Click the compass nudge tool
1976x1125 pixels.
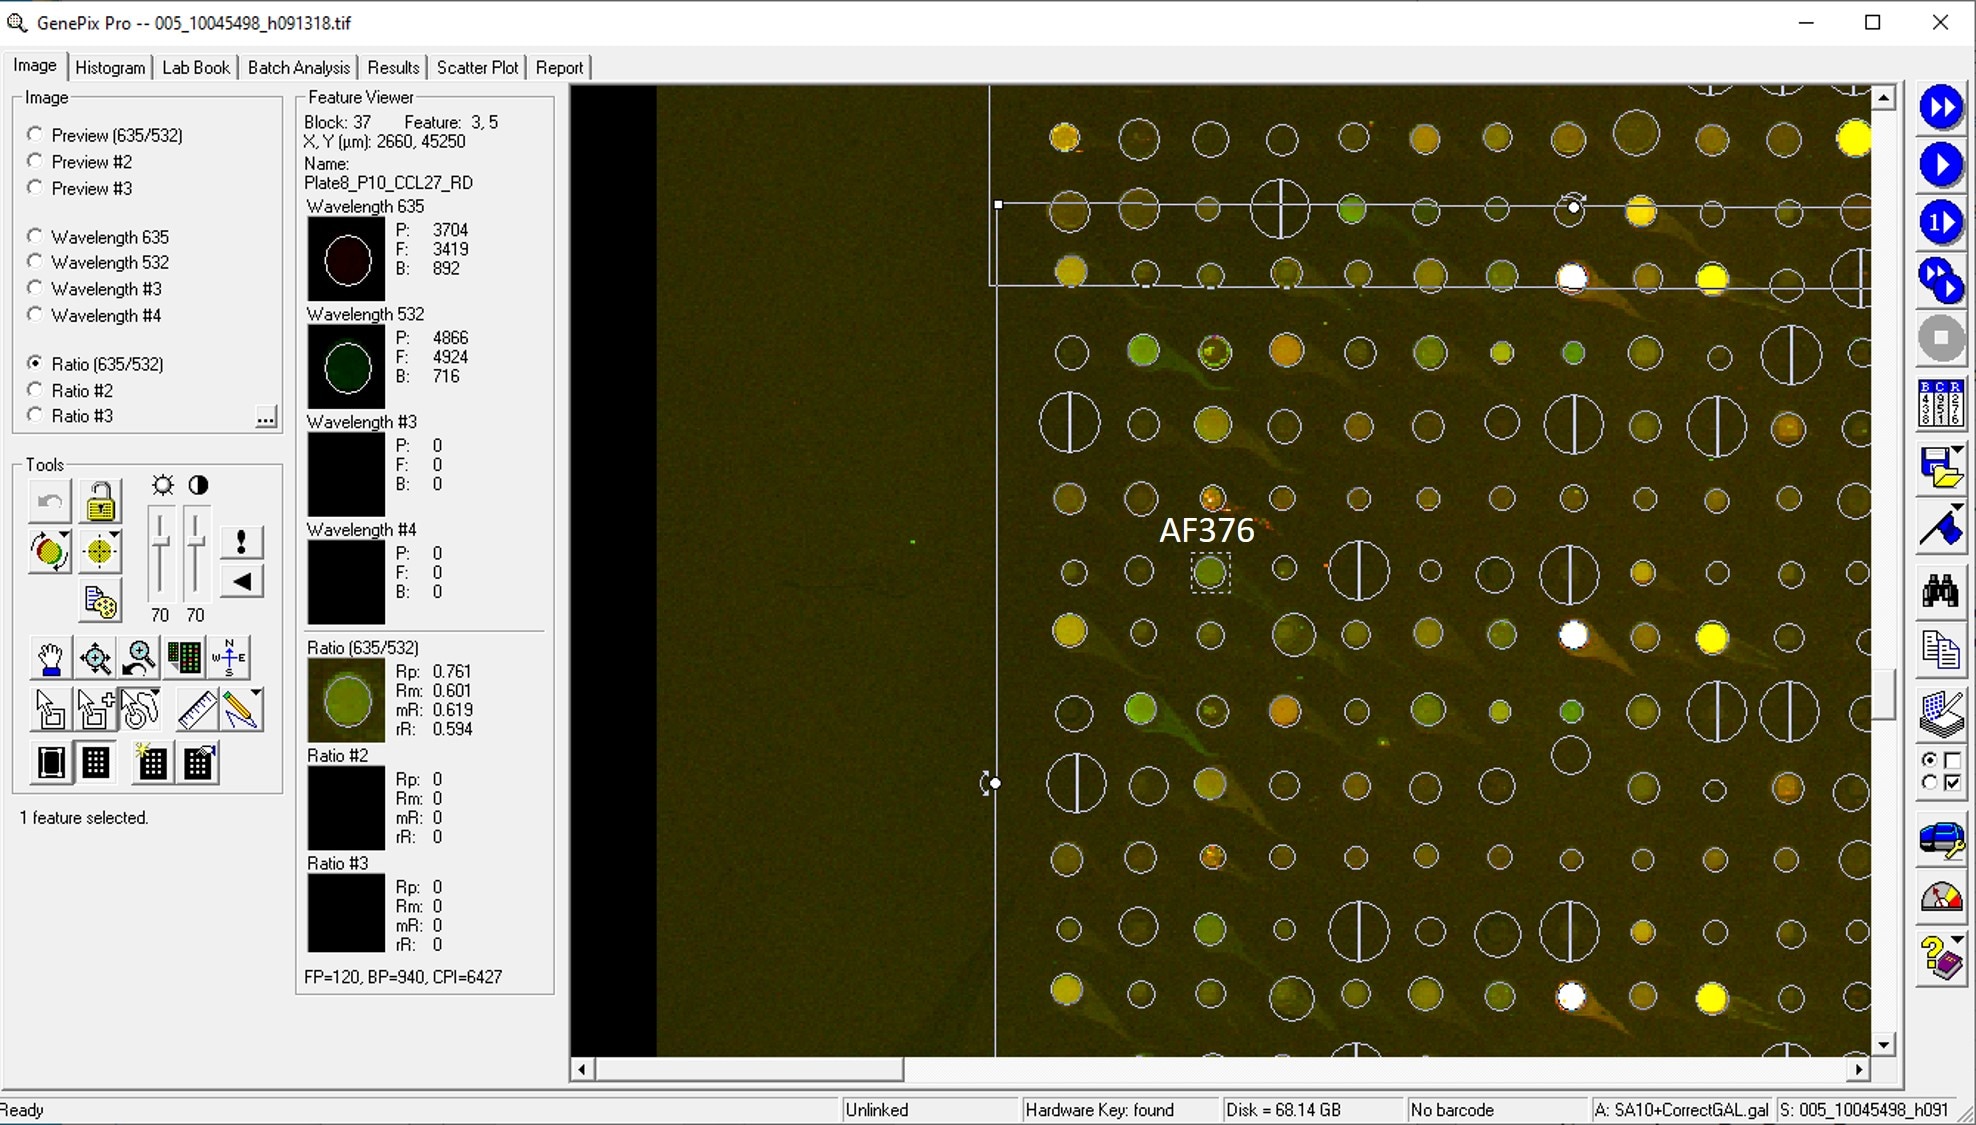tap(229, 657)
